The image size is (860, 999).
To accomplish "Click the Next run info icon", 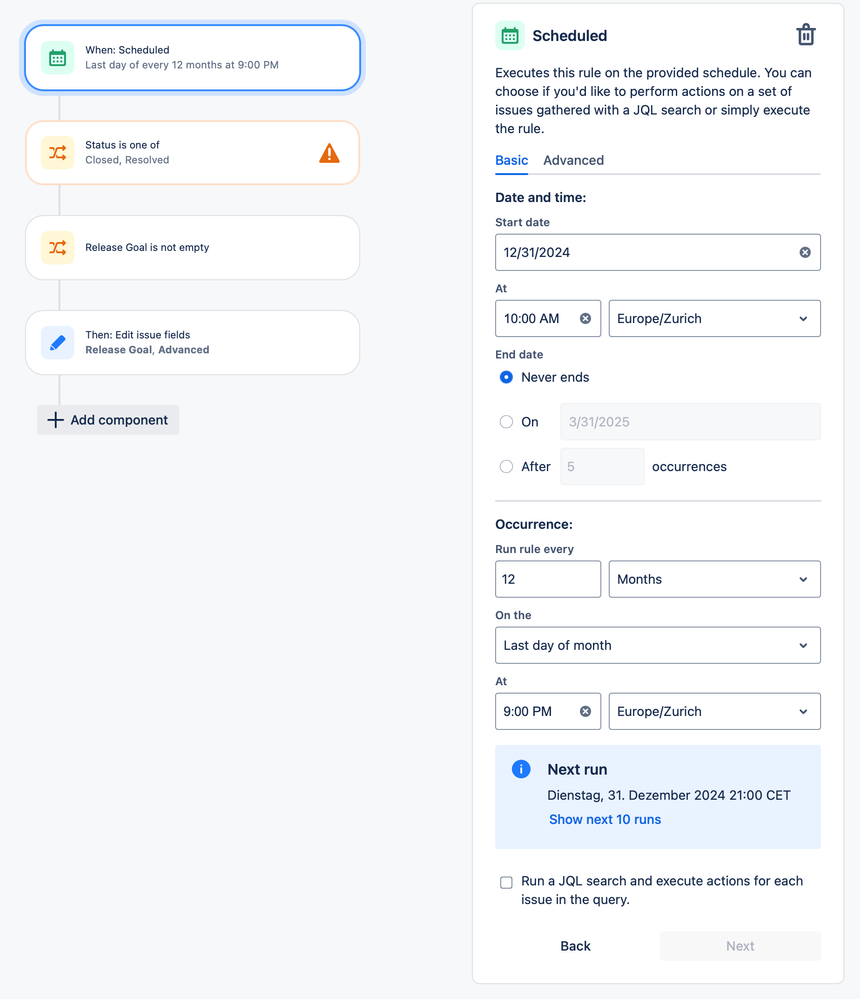I will coord(521,769).
